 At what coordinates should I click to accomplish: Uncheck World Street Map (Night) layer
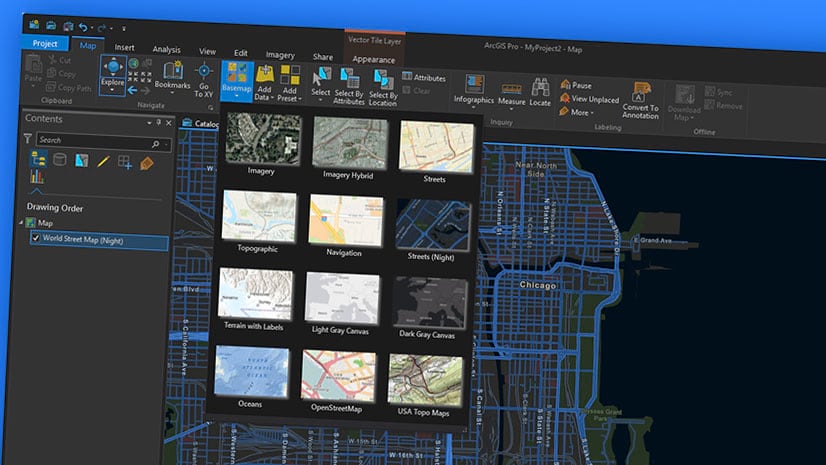pyautogui.click(x=36, y=238)
